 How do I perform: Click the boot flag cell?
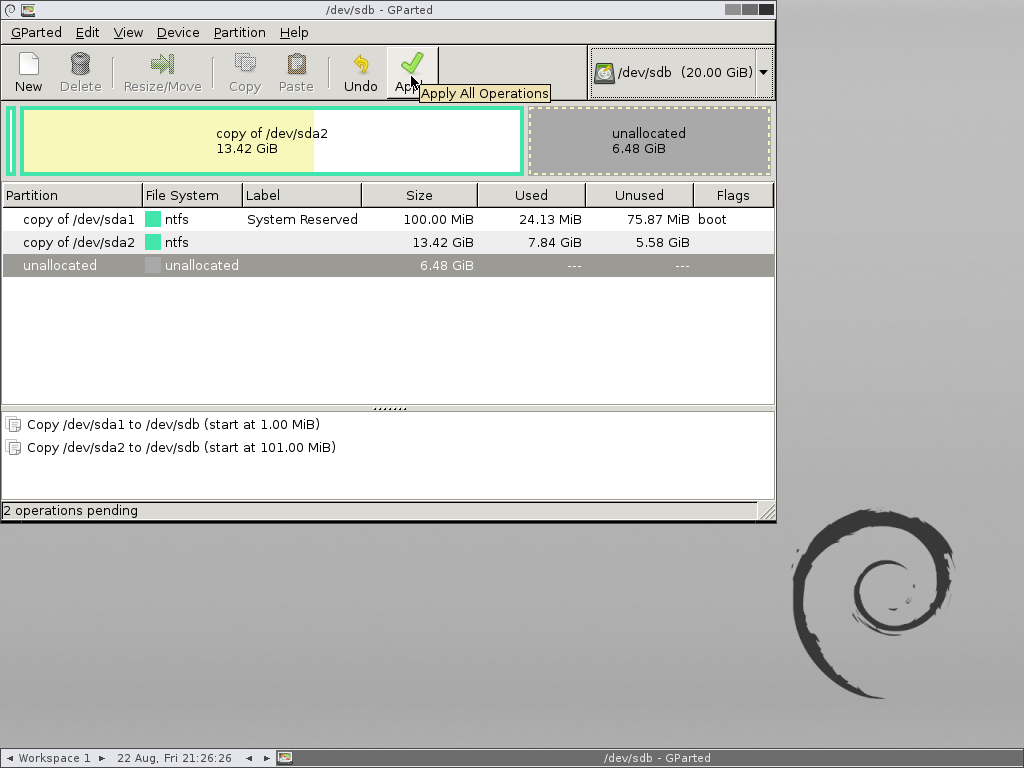coord(712,219)
